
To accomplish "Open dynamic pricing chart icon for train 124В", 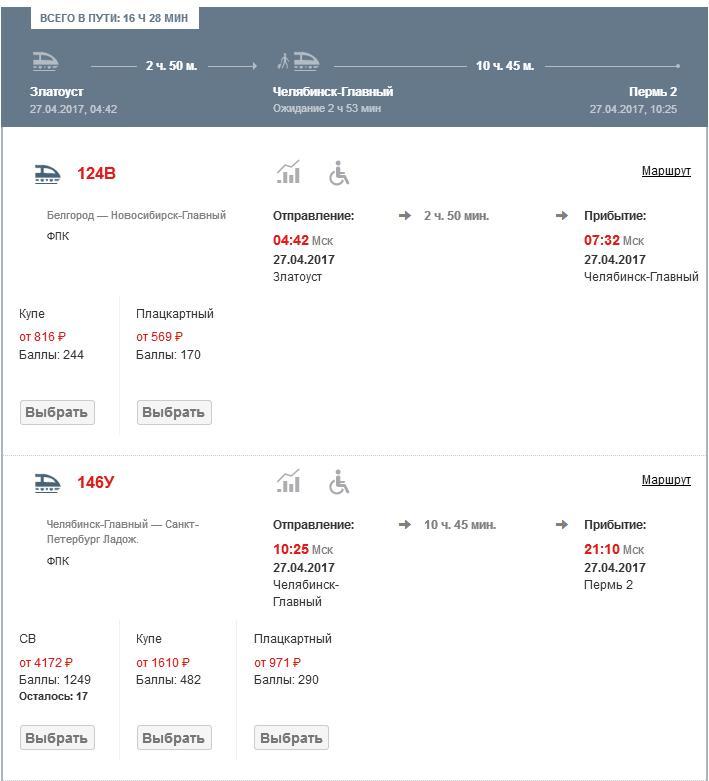I will (288, 173).
